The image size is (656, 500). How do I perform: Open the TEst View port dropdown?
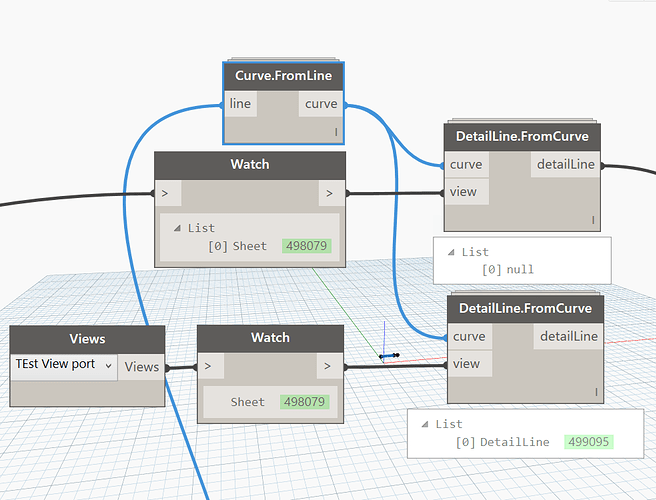click(x=64, y=365)
